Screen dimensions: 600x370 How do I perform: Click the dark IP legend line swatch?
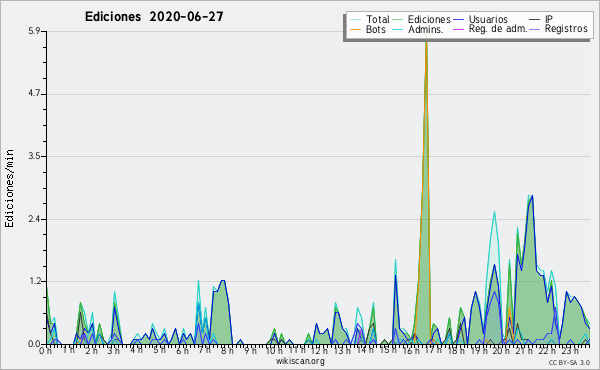535,20
